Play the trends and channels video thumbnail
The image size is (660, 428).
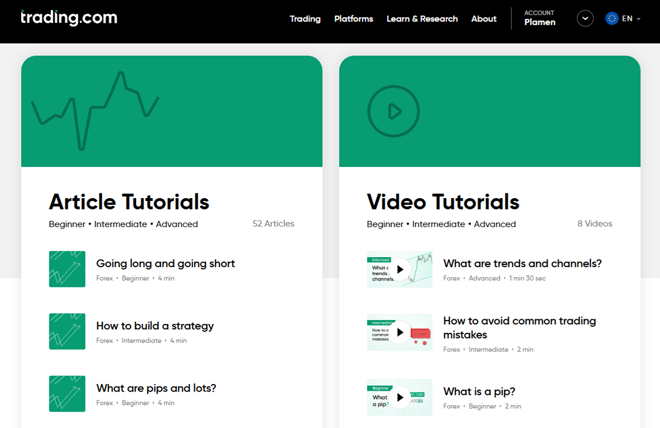click(399, 269)
